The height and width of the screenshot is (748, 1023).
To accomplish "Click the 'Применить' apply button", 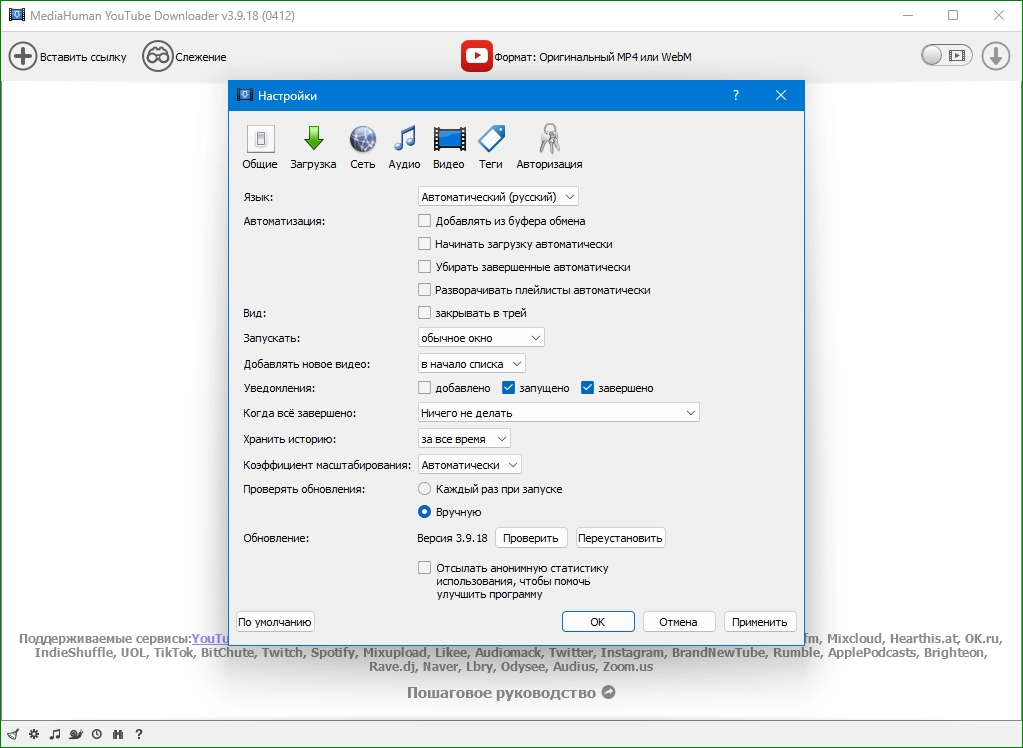I will [x=759, y=621].
